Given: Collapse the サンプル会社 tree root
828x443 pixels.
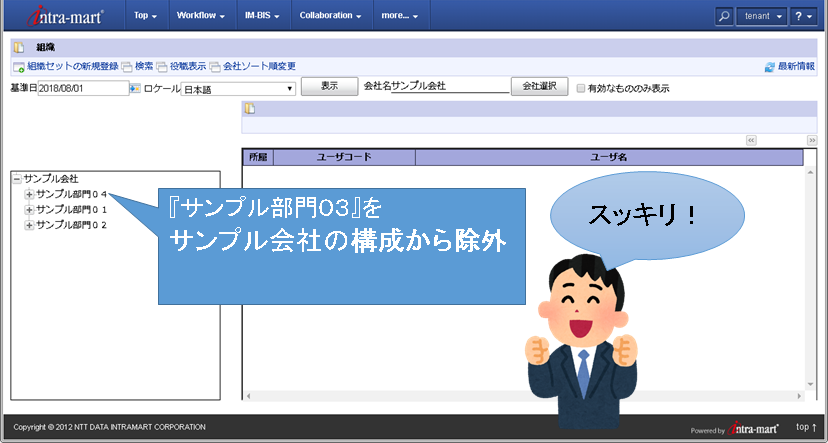Looking at the screenshot, I should [17, 180].
